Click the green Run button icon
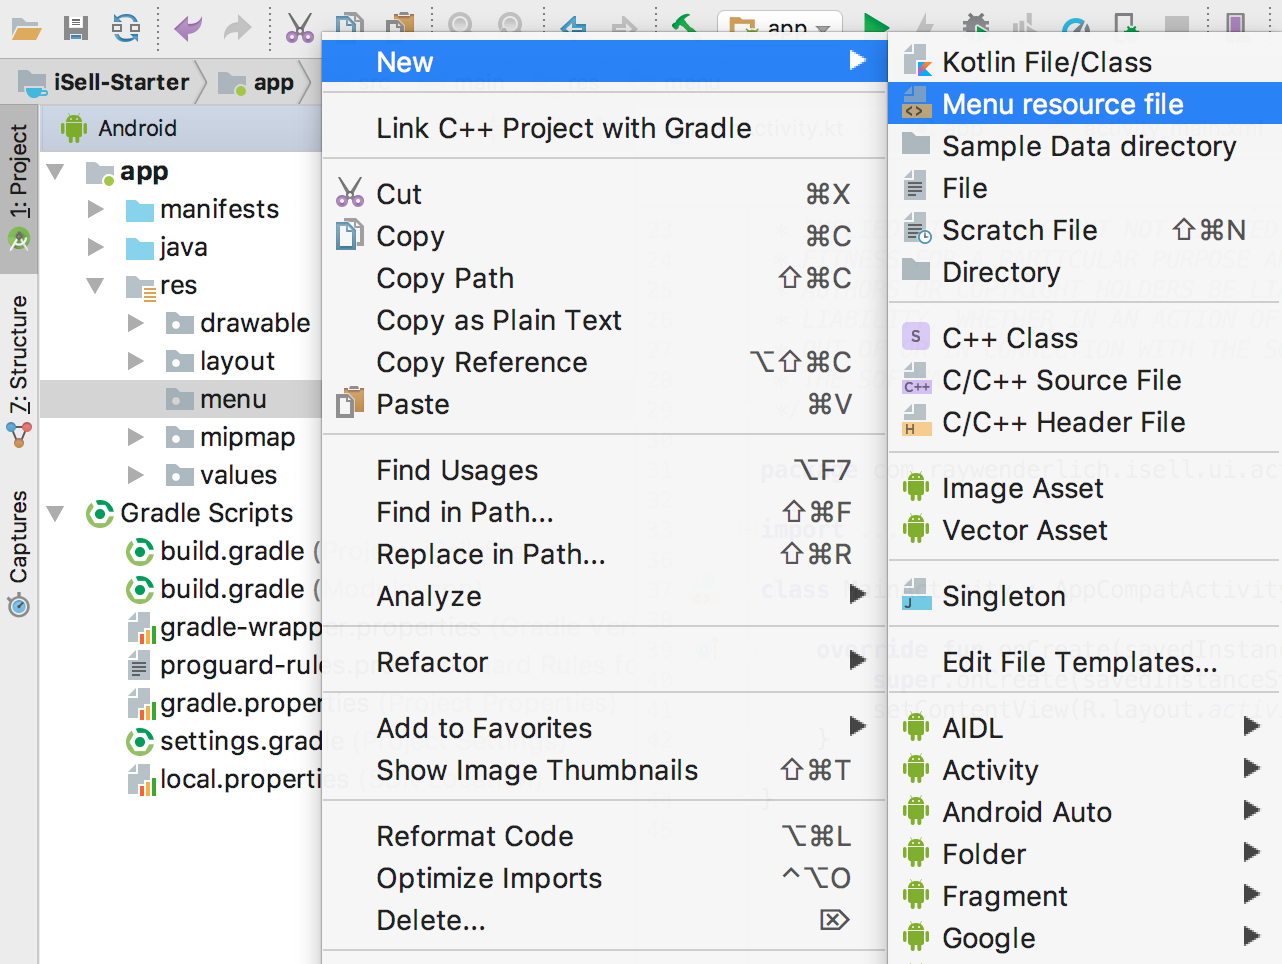This screenshot has height=964, width=1282. (x=876, y=25)
